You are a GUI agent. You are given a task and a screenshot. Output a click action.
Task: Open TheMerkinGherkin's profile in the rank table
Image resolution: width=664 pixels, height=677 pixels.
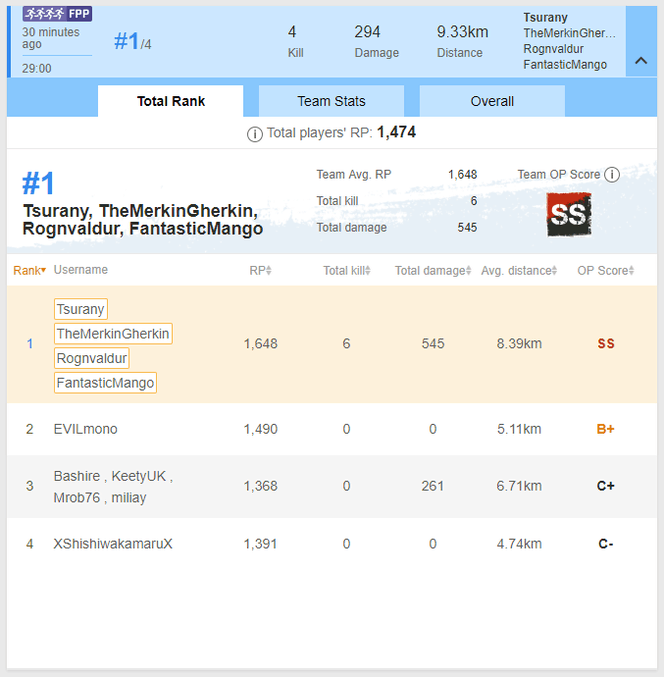pyautogui.click(x=113, y=334)
